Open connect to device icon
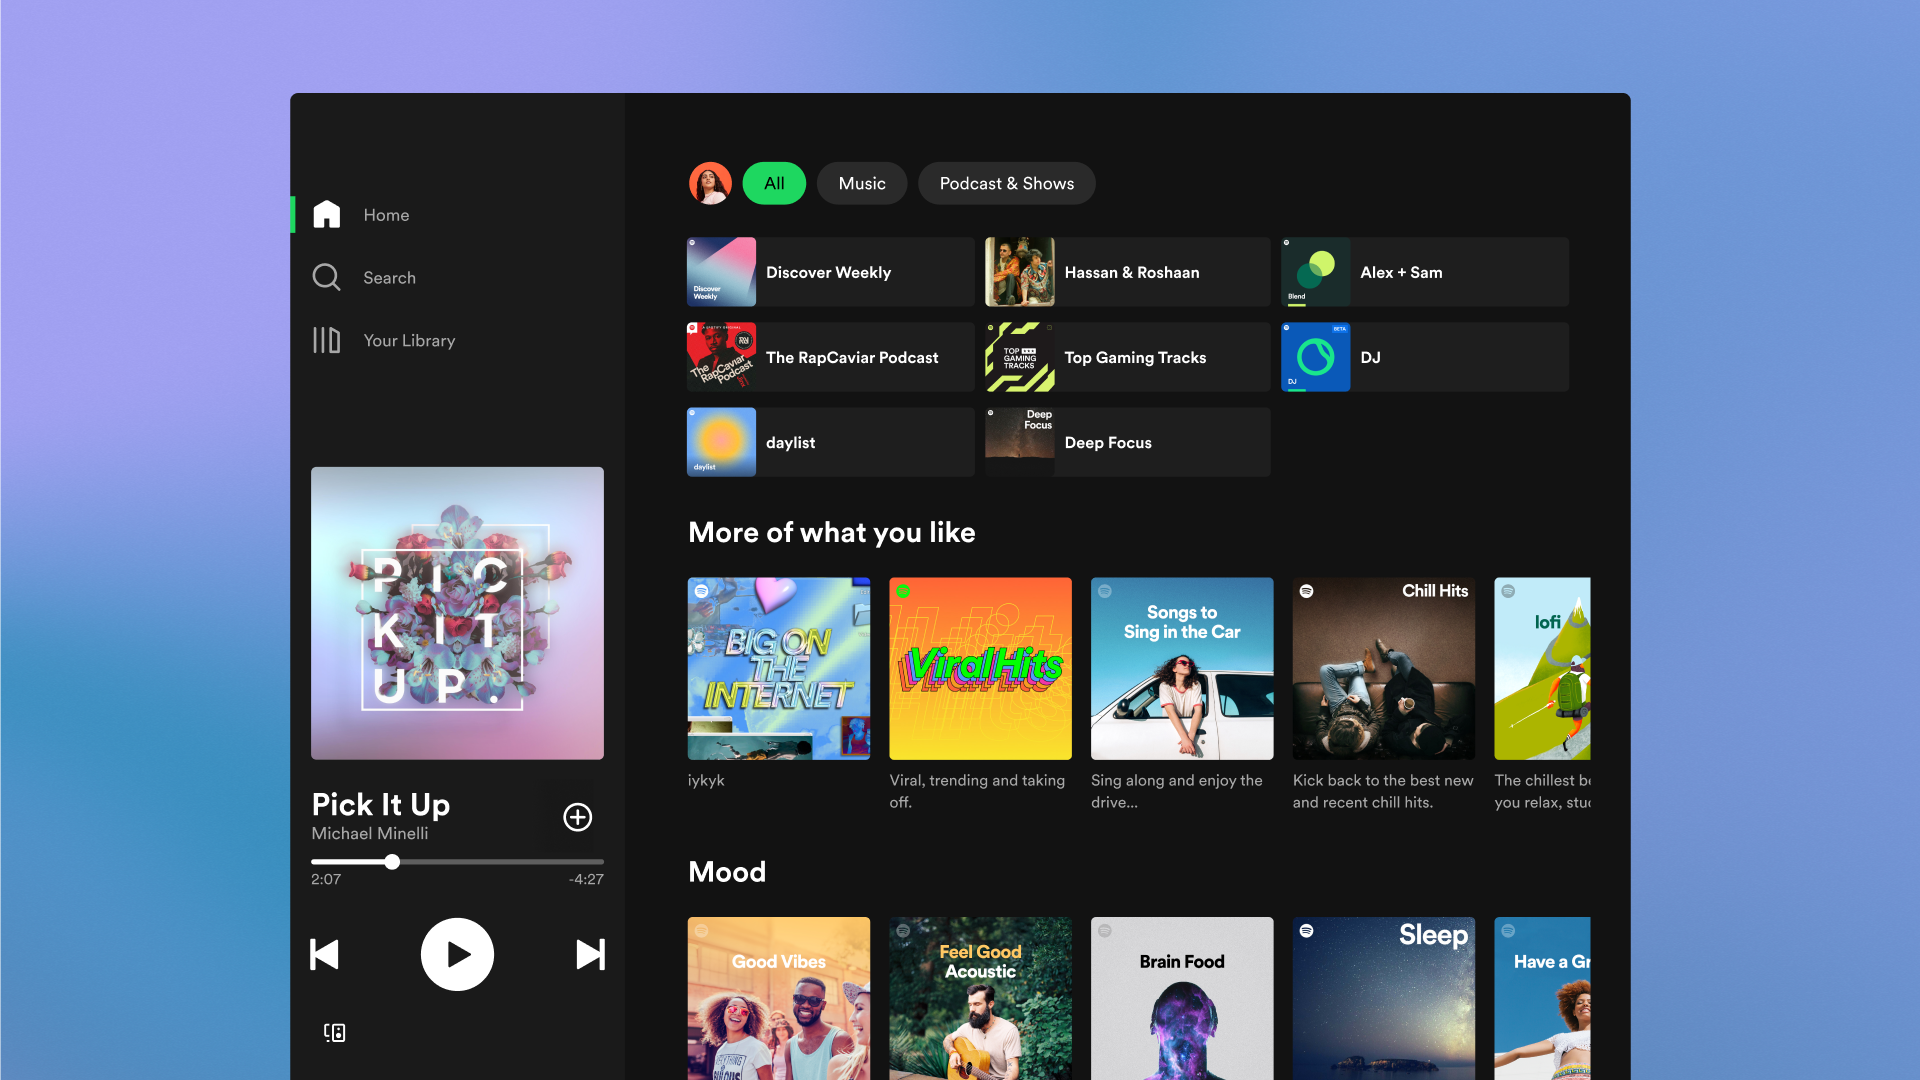 tap(335, 1032)
